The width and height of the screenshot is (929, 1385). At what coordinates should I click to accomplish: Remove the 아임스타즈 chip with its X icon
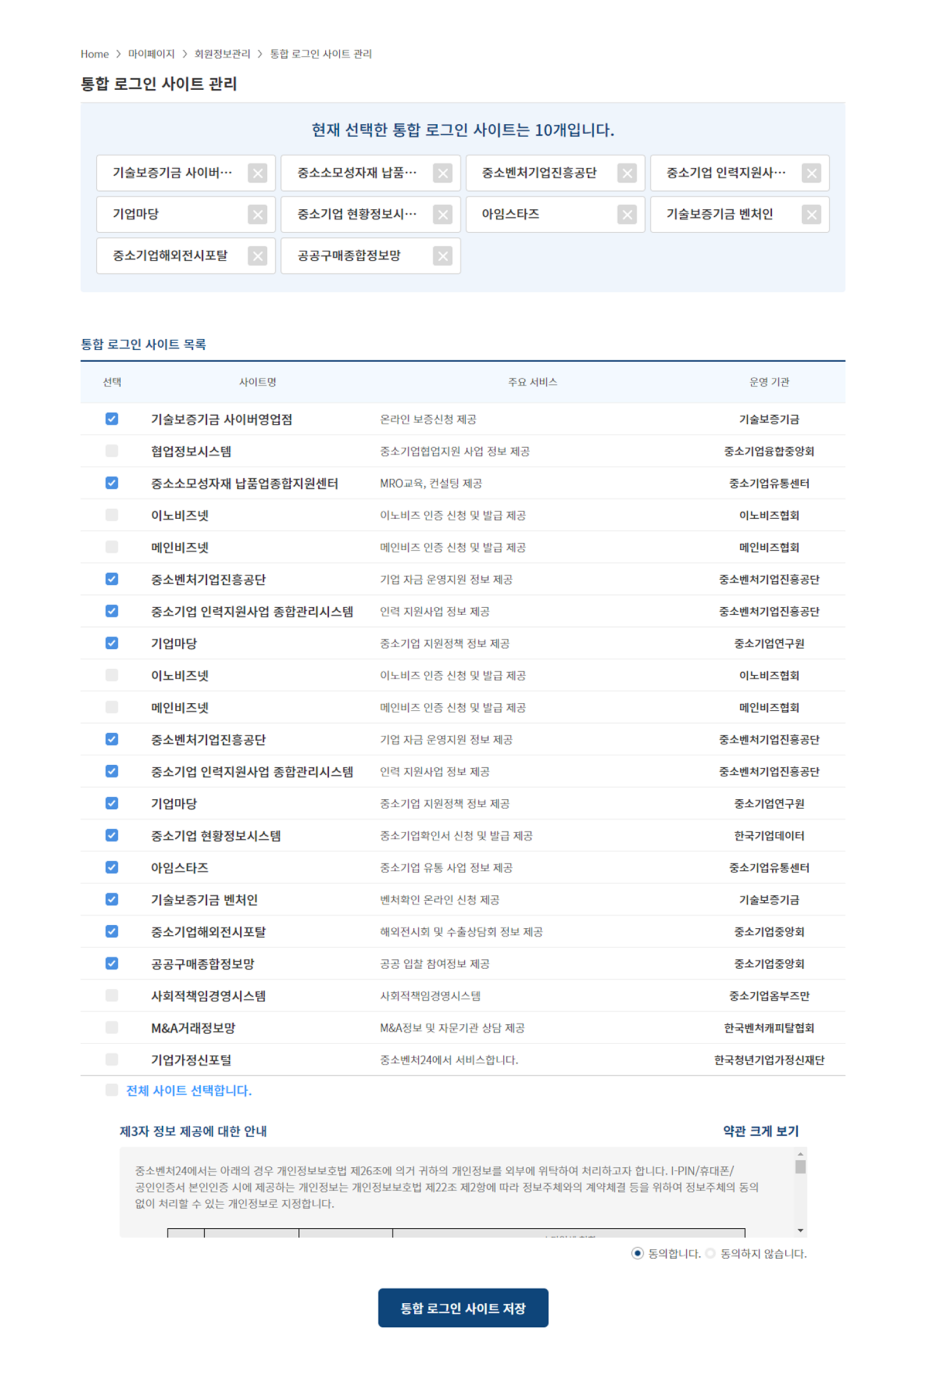point(627,214)
